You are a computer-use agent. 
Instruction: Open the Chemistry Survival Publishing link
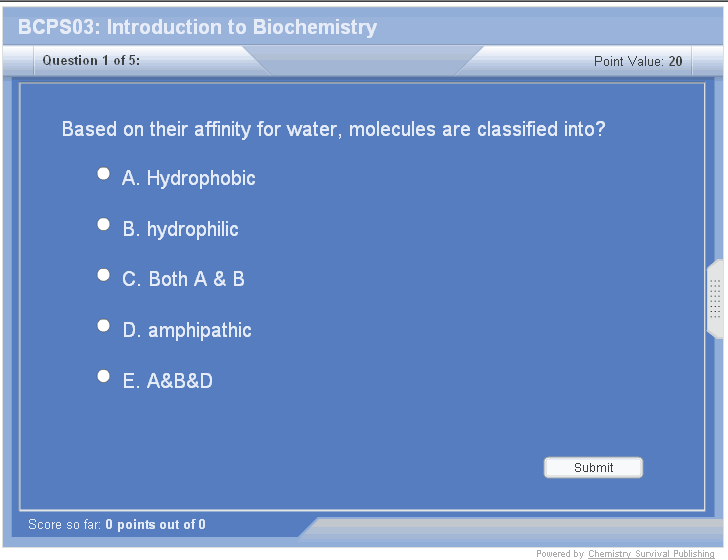651,554
